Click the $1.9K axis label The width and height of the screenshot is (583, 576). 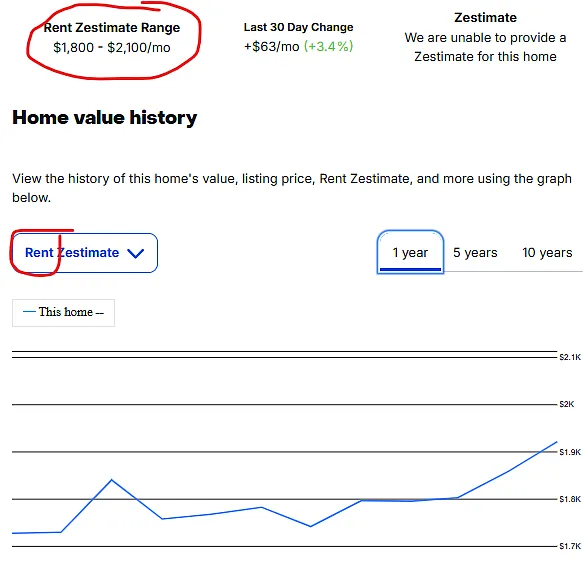click(570, 452)
